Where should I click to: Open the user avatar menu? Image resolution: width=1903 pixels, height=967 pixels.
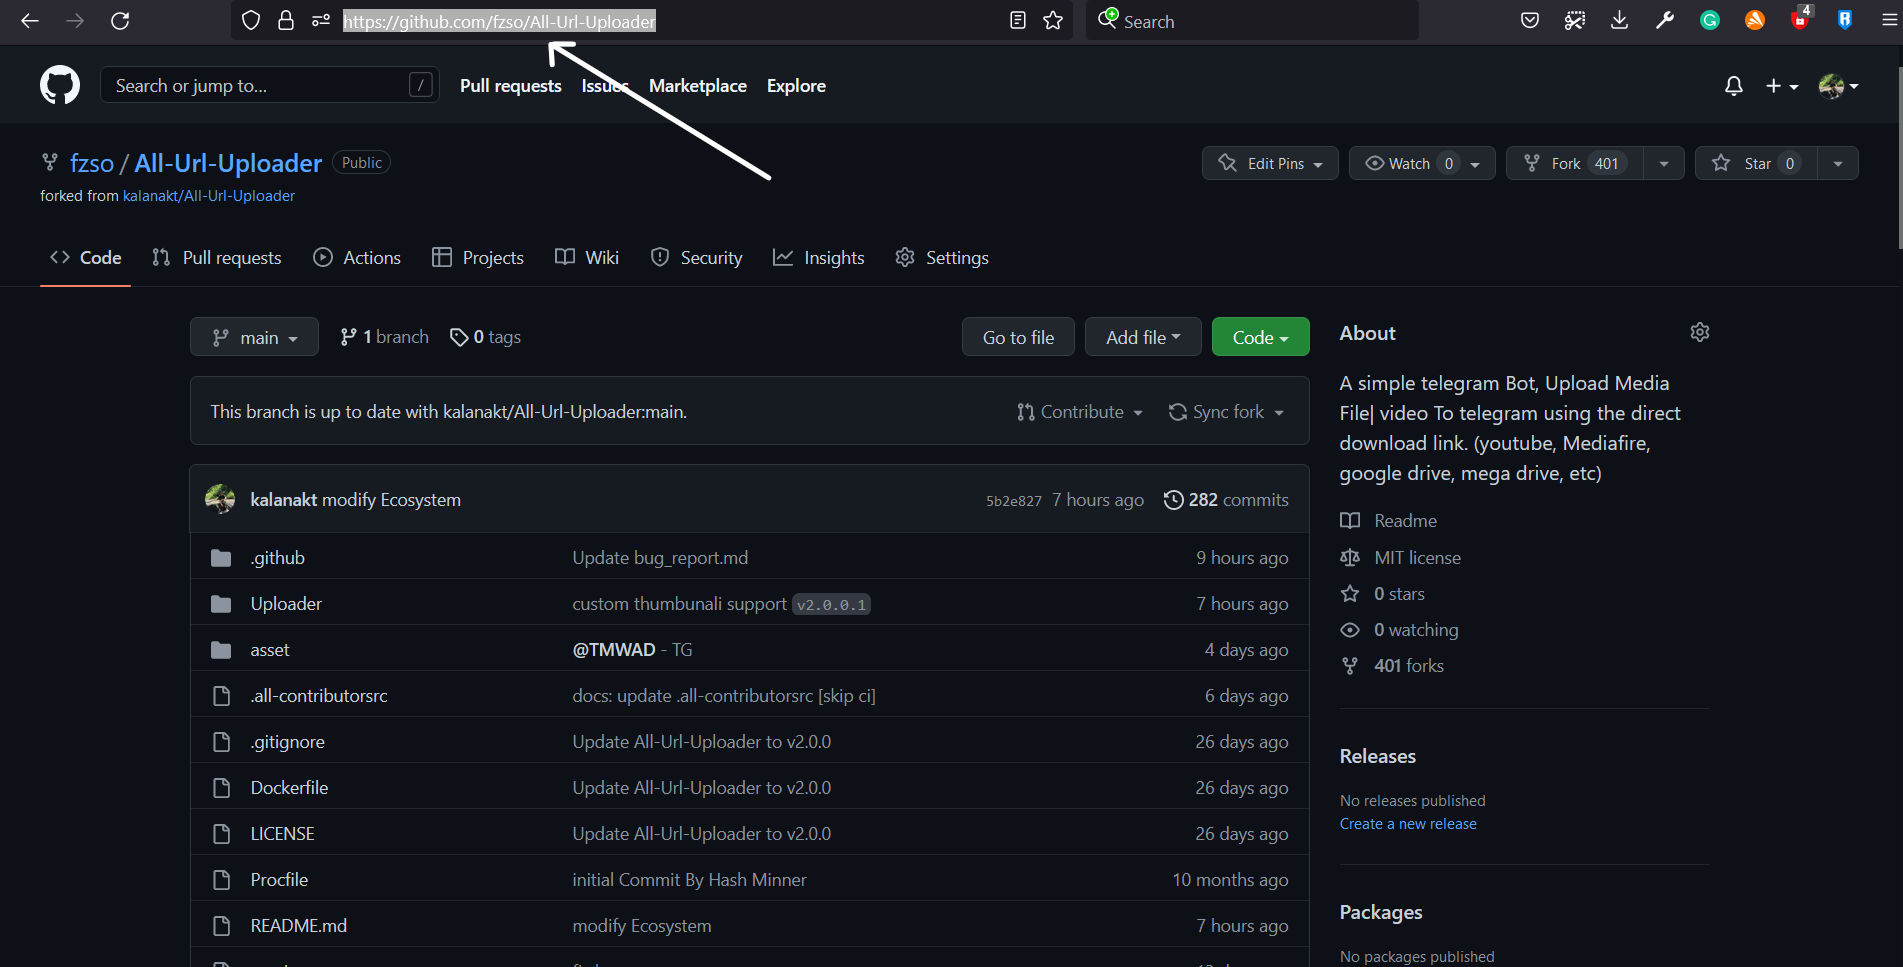[x=1838, y=86]
